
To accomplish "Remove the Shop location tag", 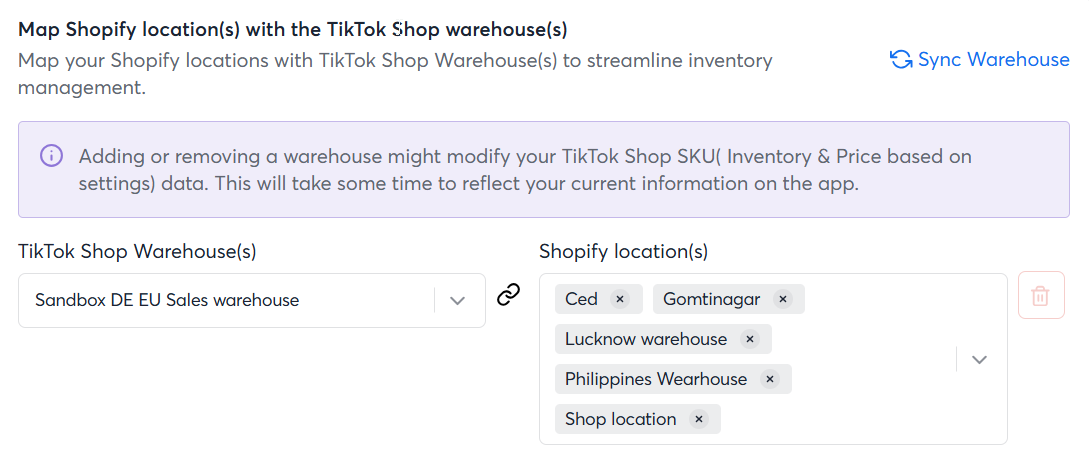I will [x=699, y=419].
